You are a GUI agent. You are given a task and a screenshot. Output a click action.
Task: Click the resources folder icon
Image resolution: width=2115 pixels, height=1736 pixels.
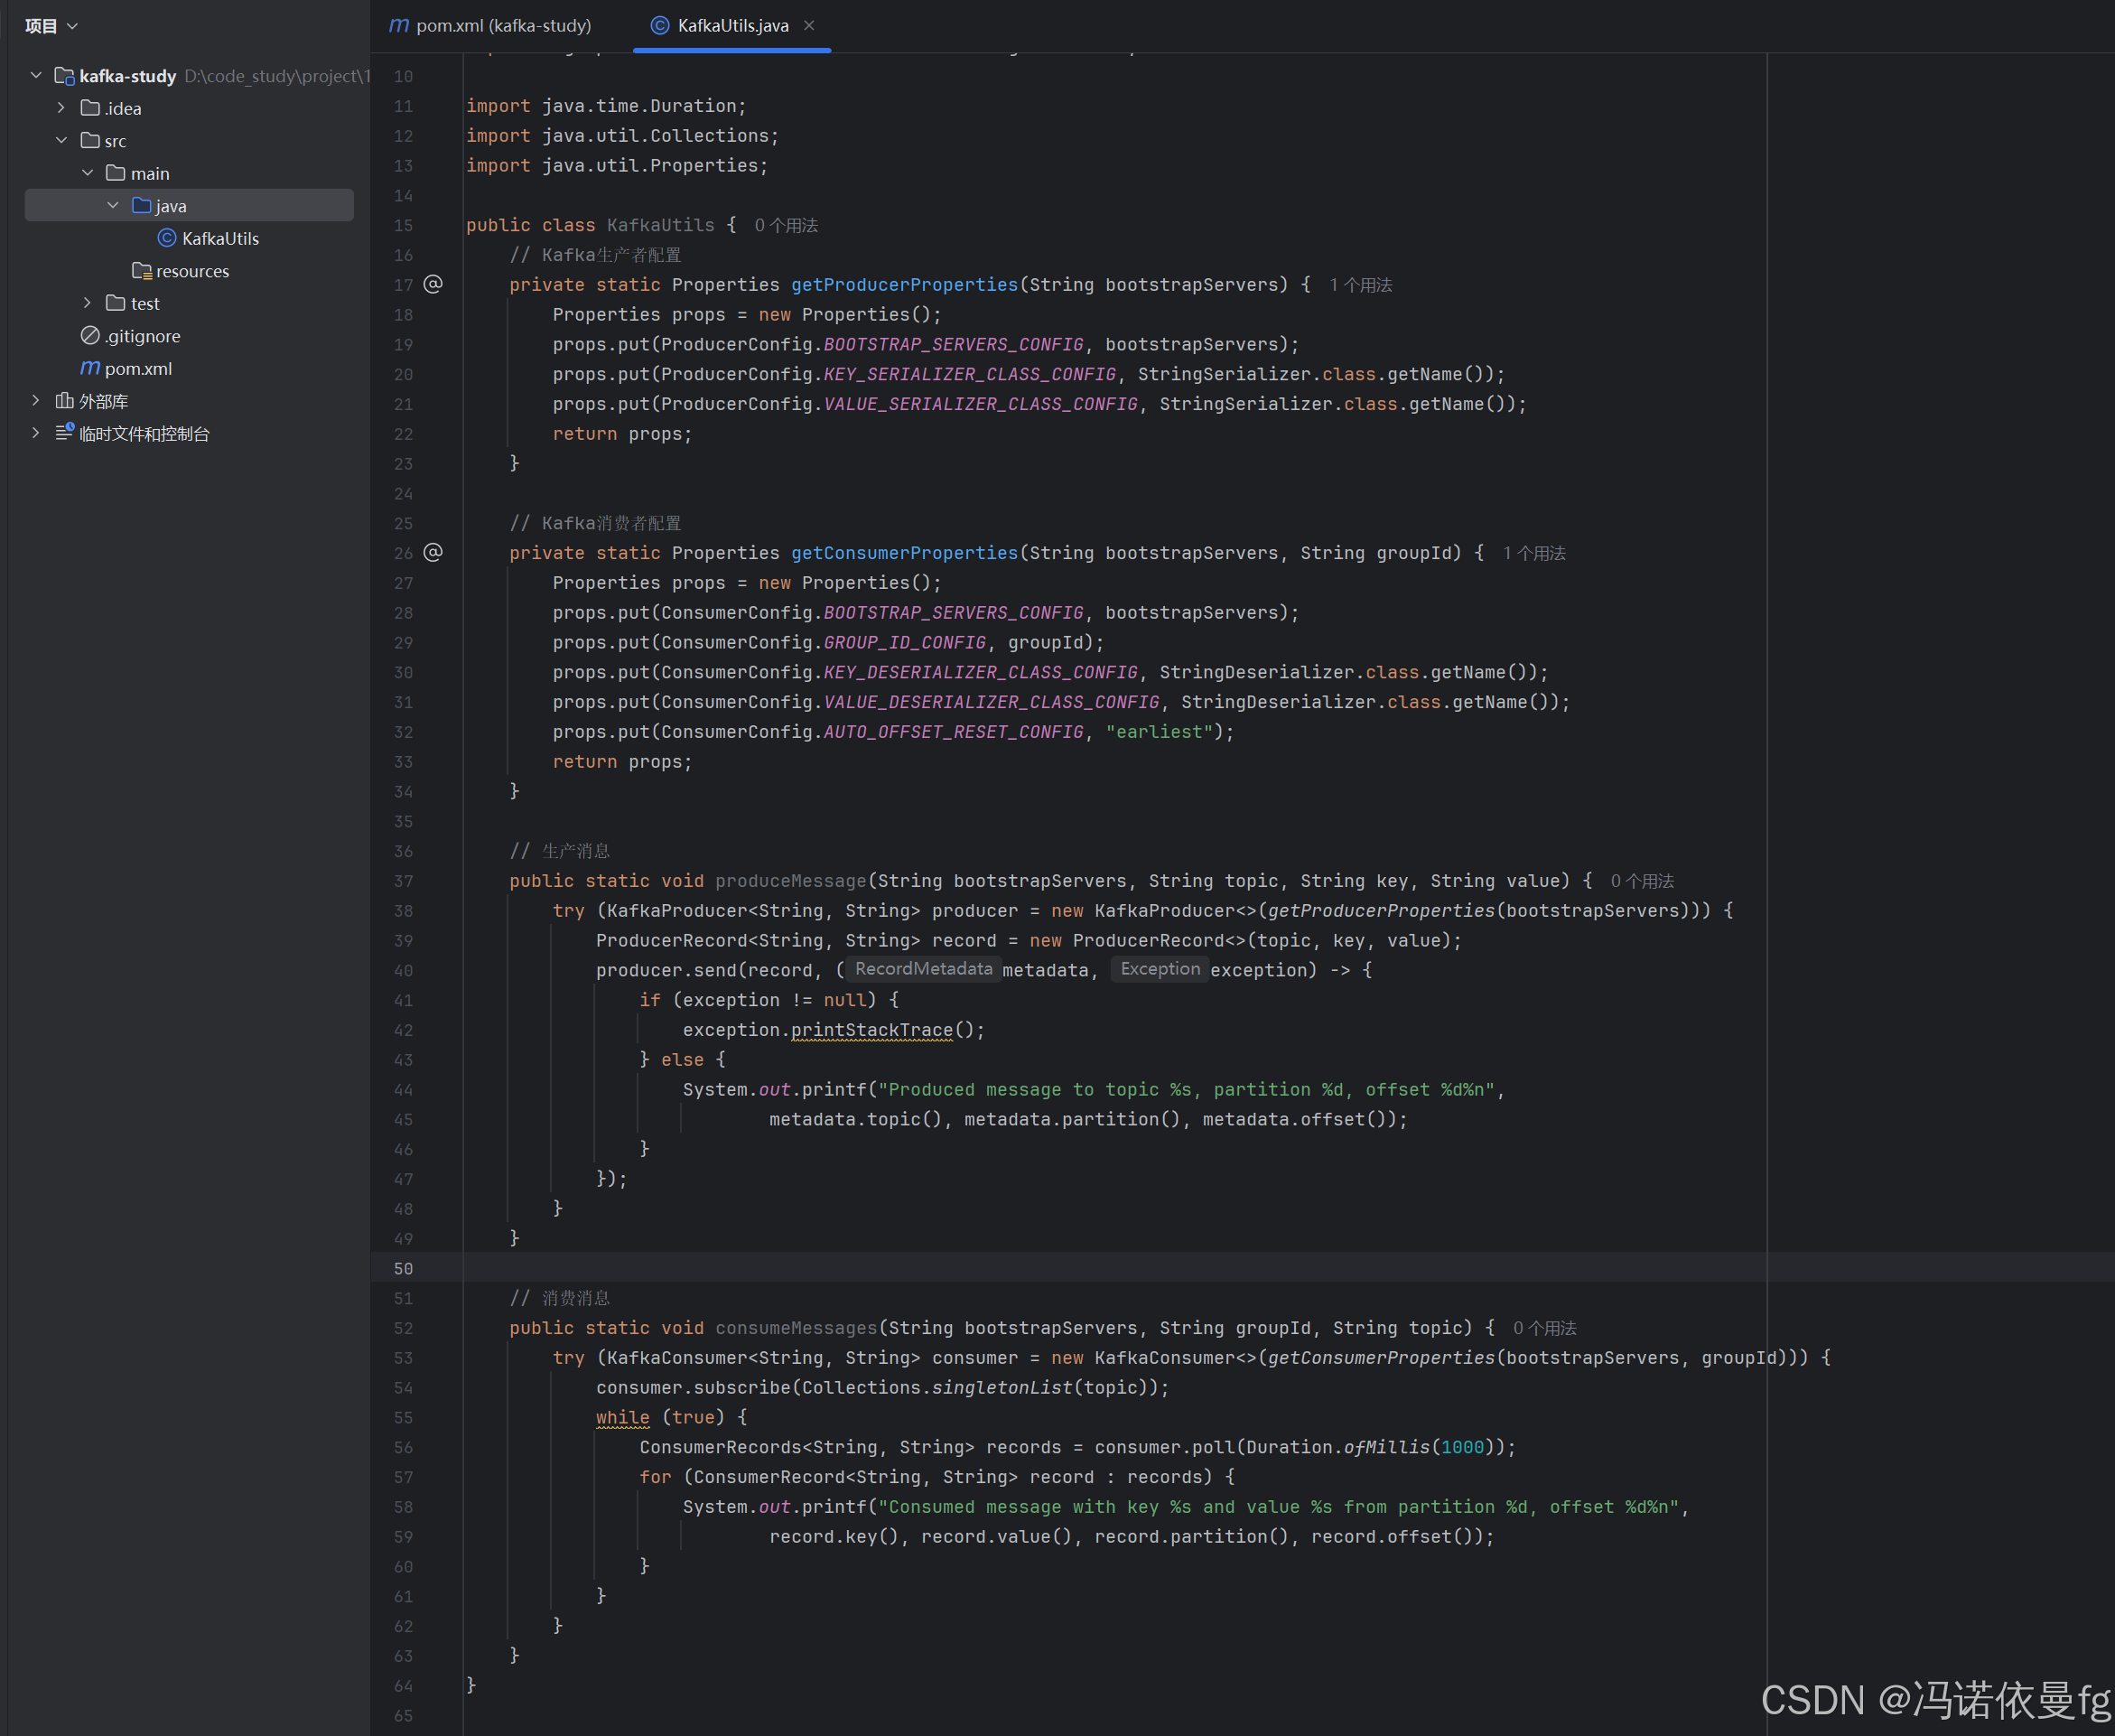click(x=141, y=271)
